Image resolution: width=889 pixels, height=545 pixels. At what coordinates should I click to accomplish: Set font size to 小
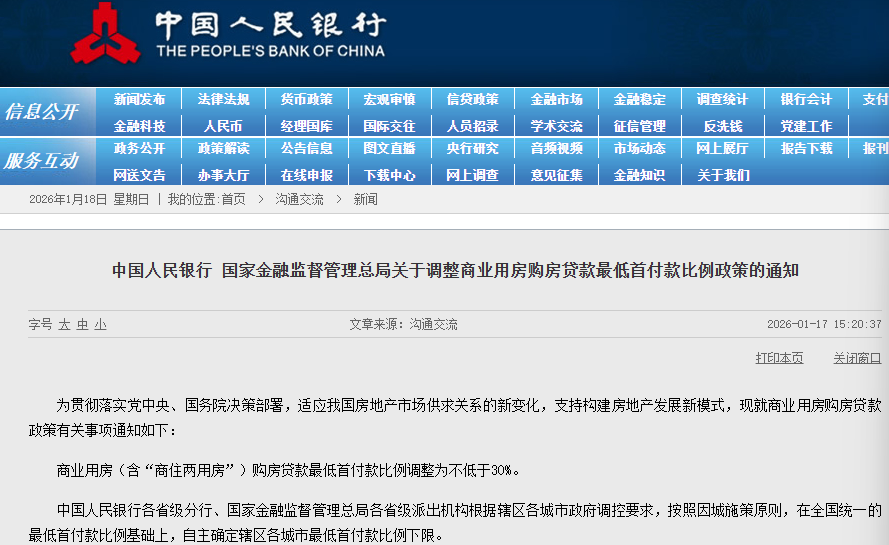[100, 325]
